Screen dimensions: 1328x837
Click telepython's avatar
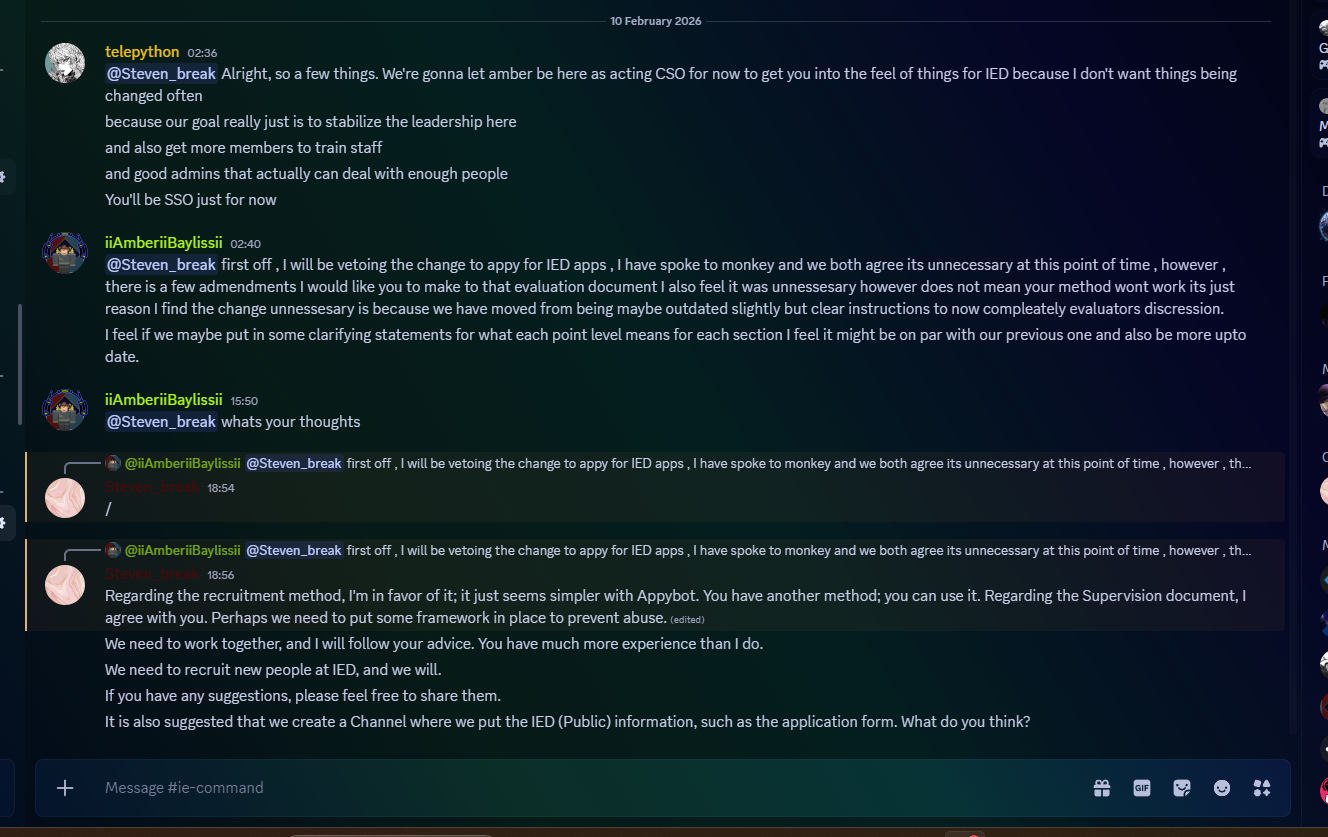click(65, 63)
